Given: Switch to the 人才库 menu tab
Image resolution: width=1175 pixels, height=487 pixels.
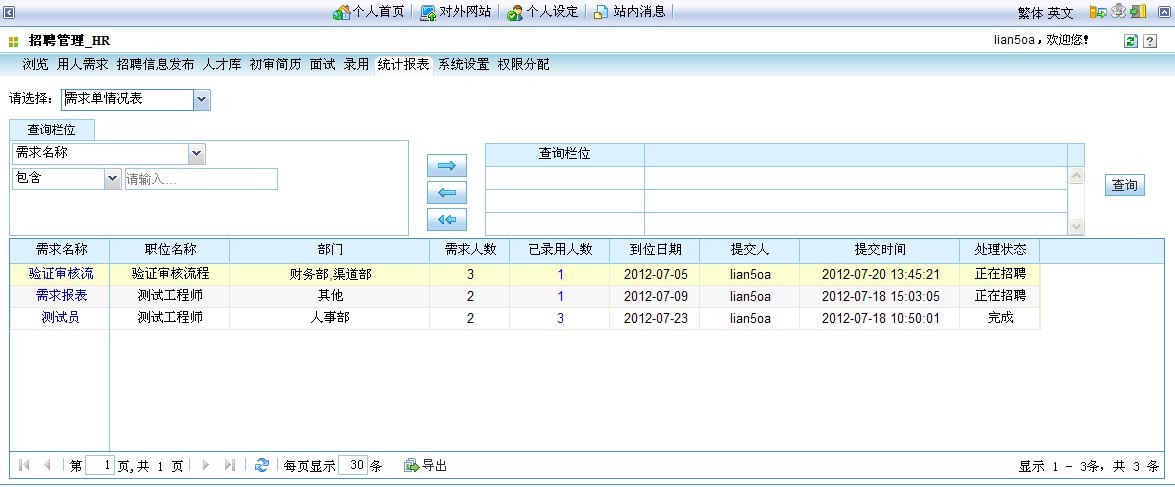Looking at the screenshot, I should [221, 64].
